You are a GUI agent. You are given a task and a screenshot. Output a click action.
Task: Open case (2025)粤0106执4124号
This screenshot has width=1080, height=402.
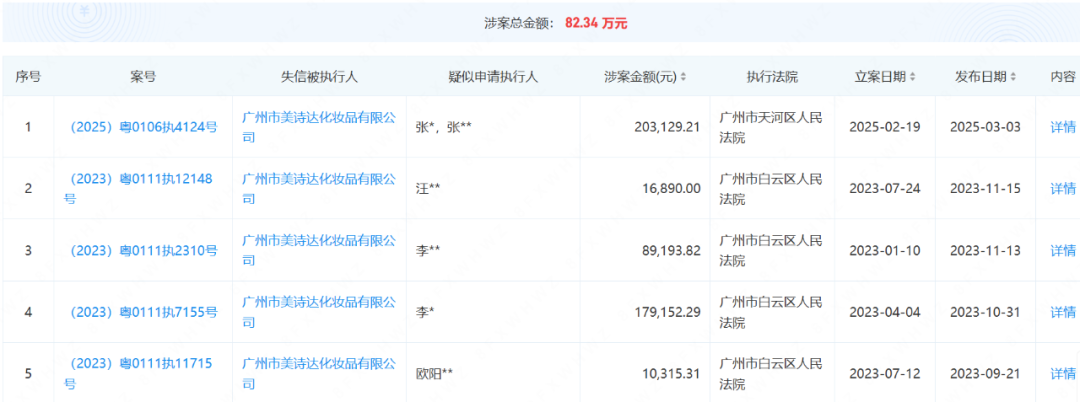tap(142, 127)
